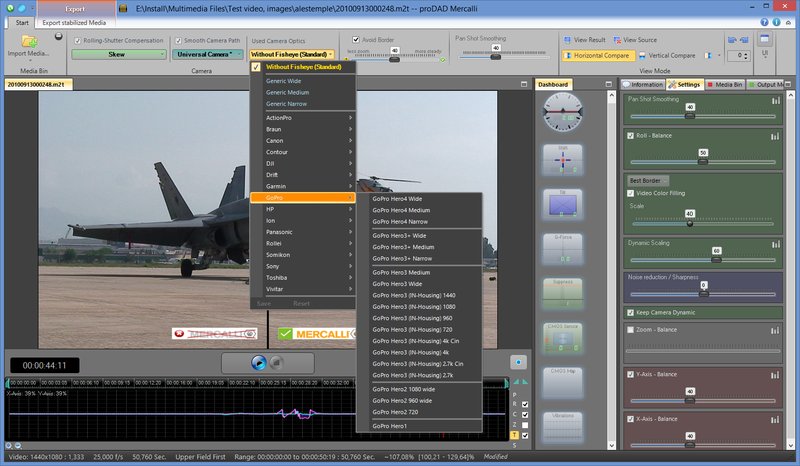Click the G-Force dashboard widget
Screen dimensions: 800x466
coord(563,249)
